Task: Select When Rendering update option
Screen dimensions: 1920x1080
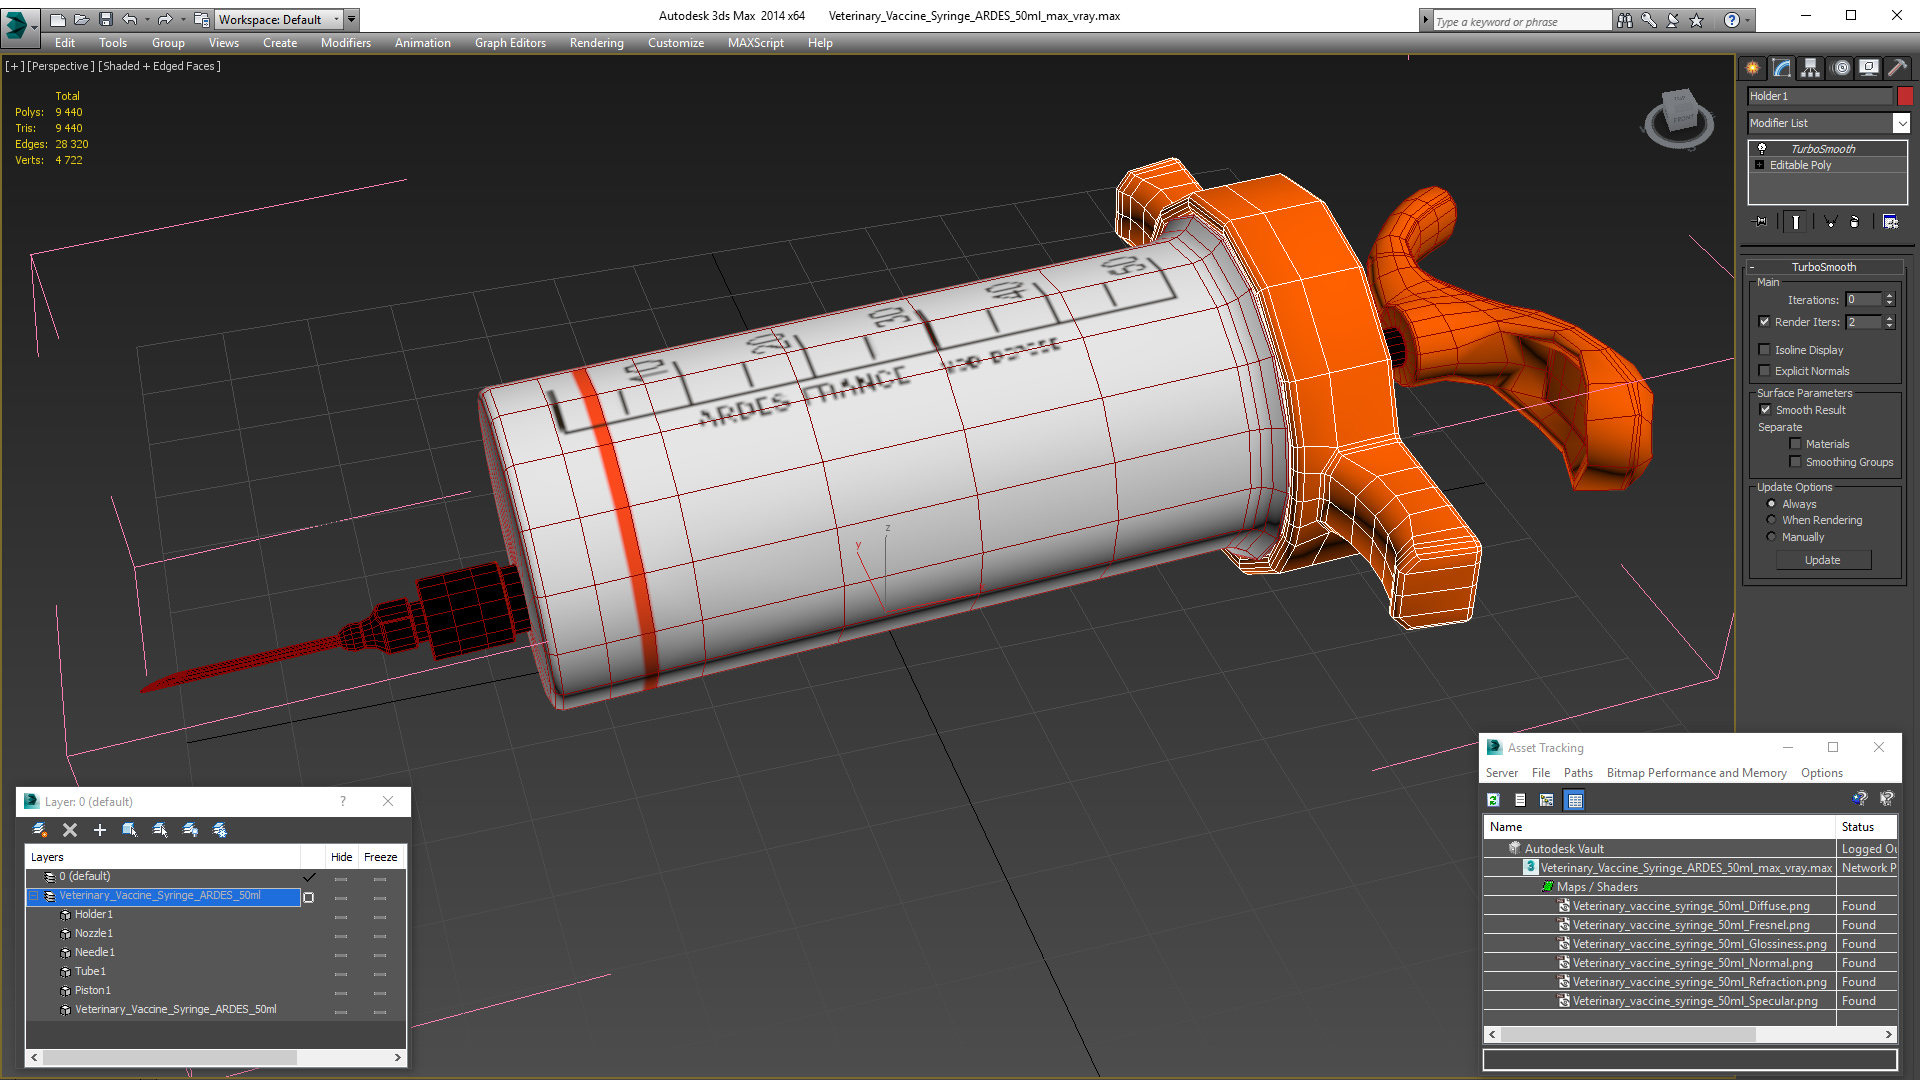Action: click(1772, 520)
